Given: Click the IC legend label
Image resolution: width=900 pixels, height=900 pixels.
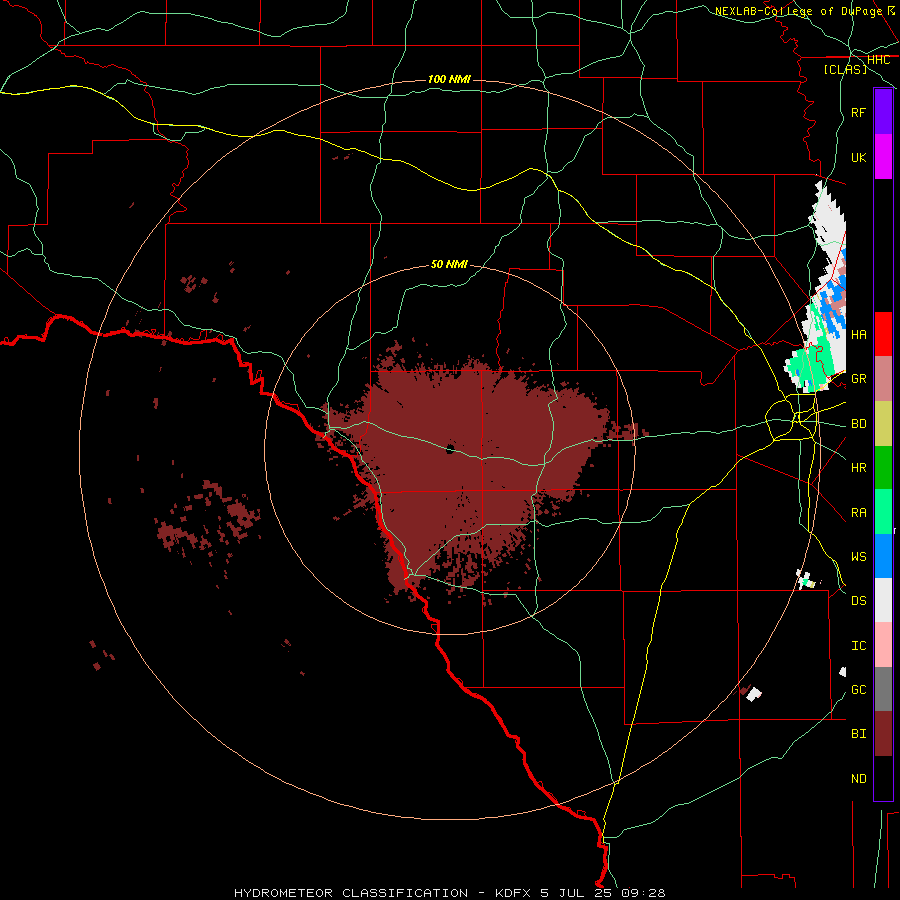Looking at the screenshot, I should tap(858, 646).
